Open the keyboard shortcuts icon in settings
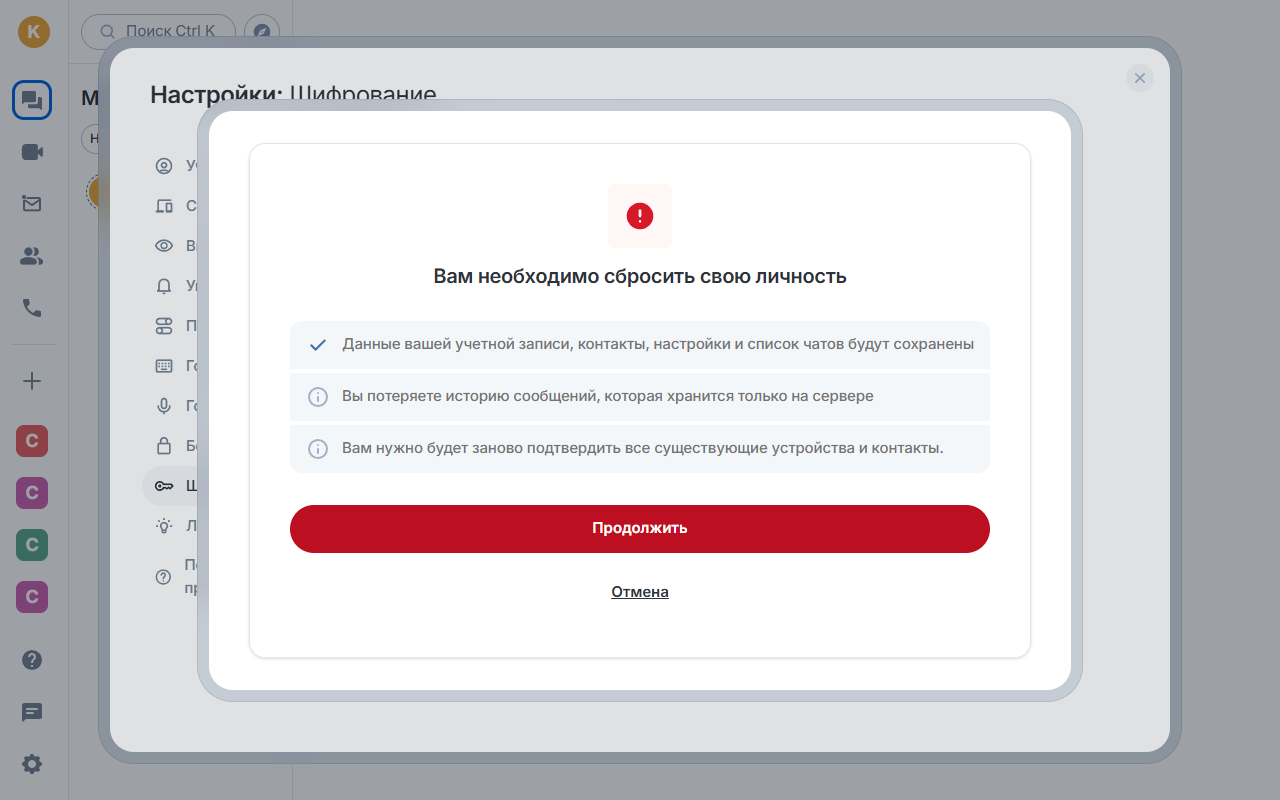The image size is (1280, 800). tap(164, 366)
